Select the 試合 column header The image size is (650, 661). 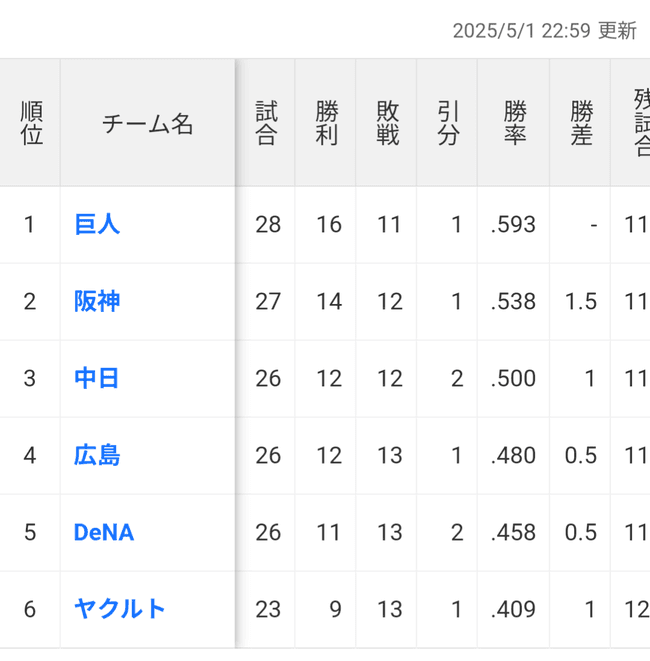[x=266, y=124]
